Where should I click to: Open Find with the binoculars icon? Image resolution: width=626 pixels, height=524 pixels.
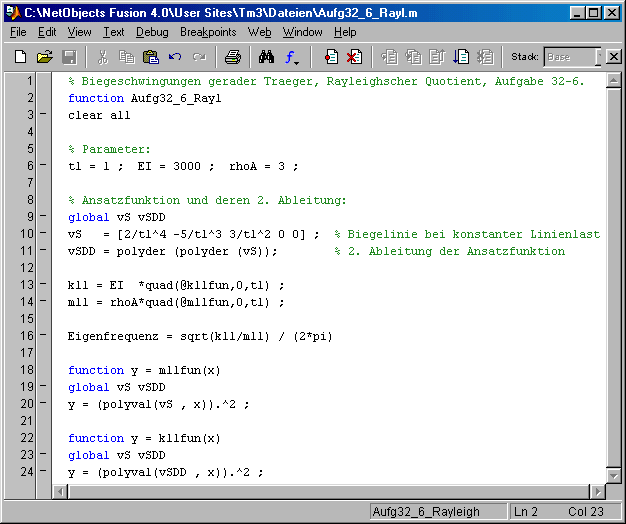click(x=266, y=57)
